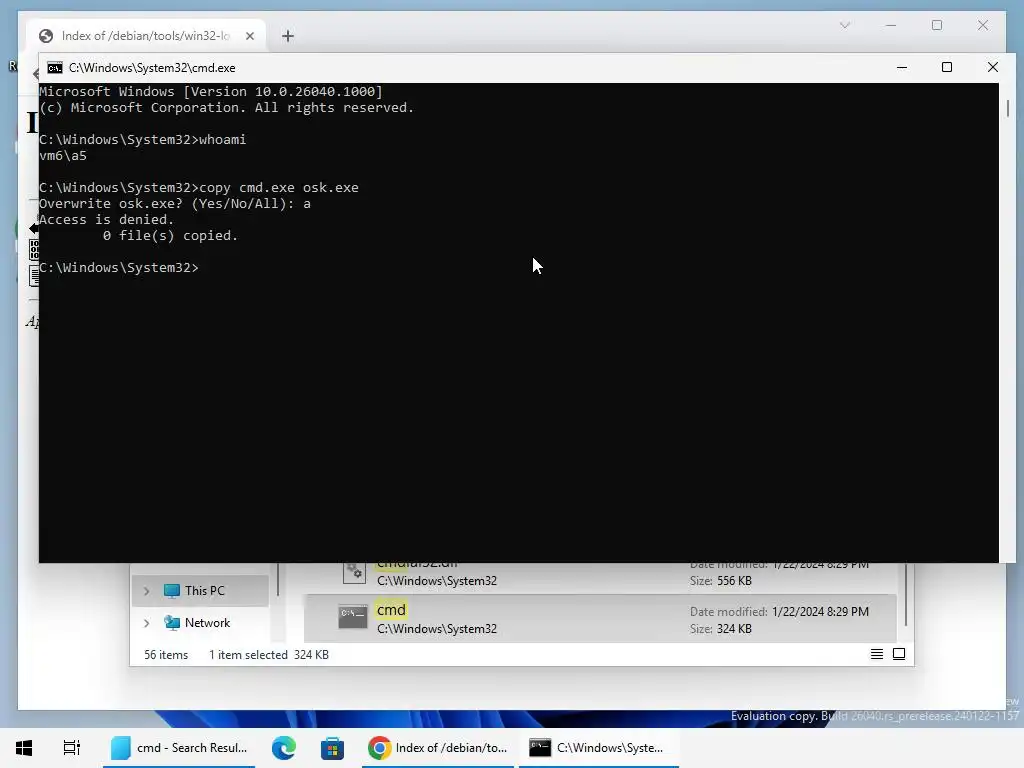This screenshot has width=1024, height=768.
Task: Click the 56 items status text
Action: [166, 655]
